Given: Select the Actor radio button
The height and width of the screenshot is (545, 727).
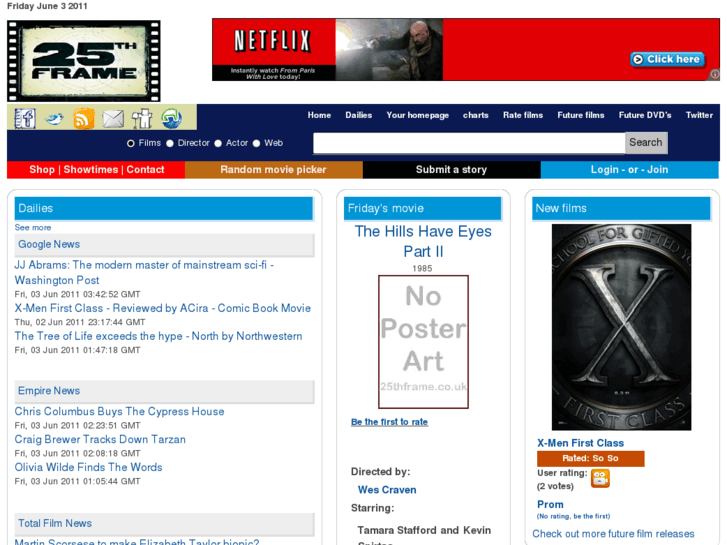Looking at the screenshot, I should [218, 143].
